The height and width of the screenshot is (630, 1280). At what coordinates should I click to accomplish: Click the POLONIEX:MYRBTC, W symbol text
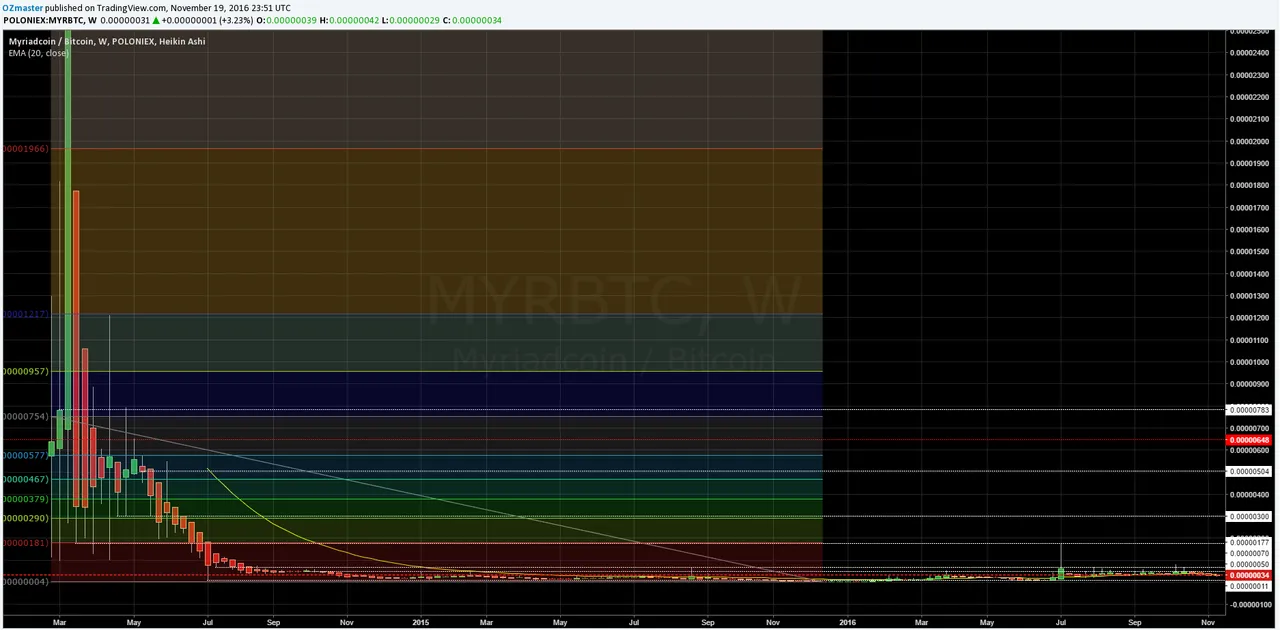tap(49, 20)
